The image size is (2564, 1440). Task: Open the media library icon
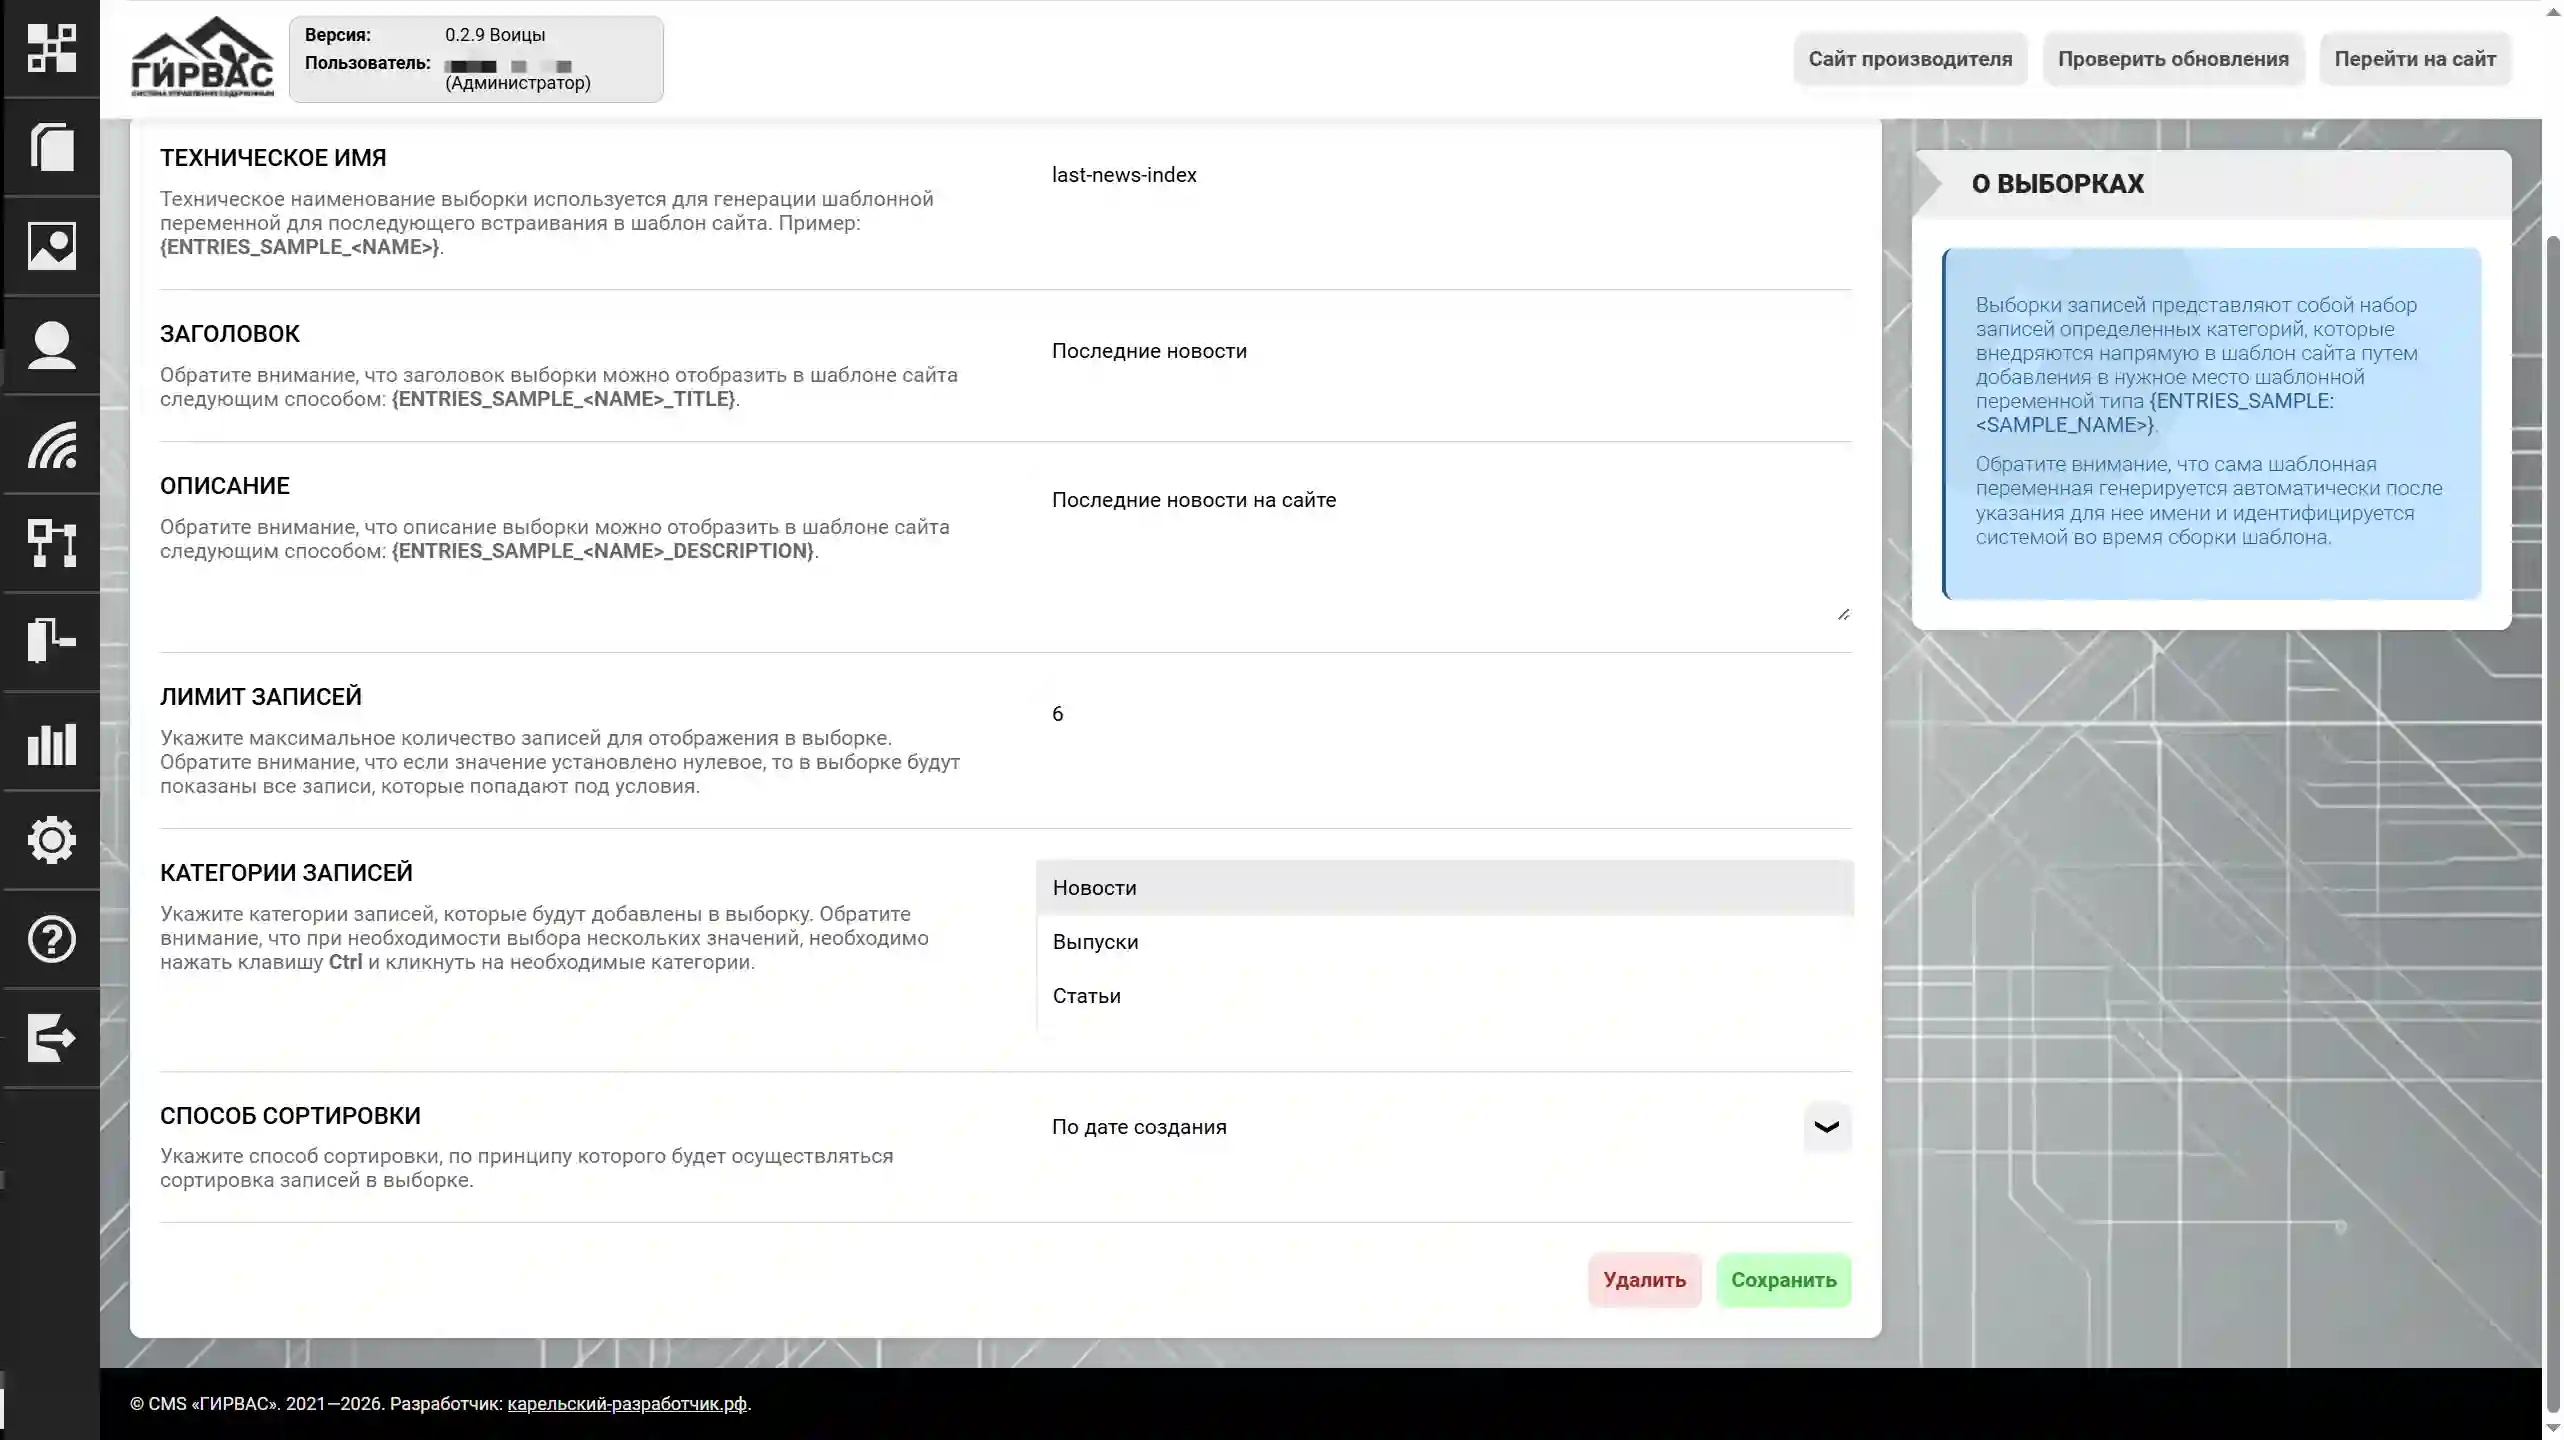[52, 245]
